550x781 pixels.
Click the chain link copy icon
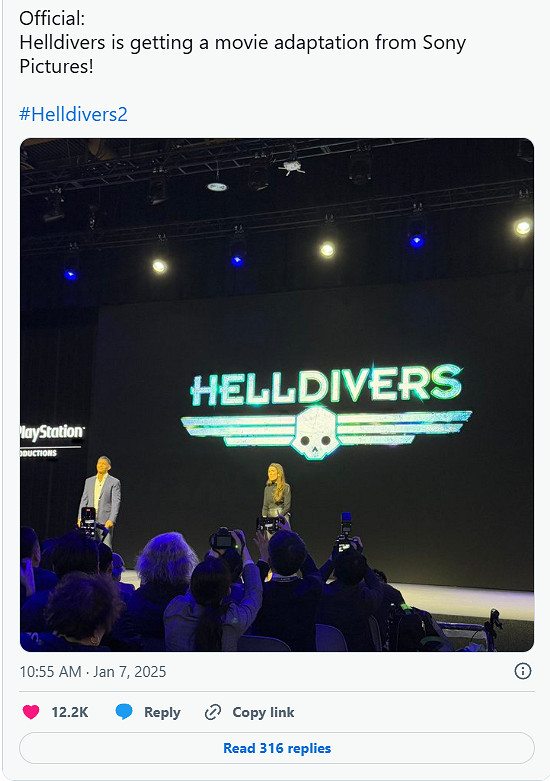(213, 712)
